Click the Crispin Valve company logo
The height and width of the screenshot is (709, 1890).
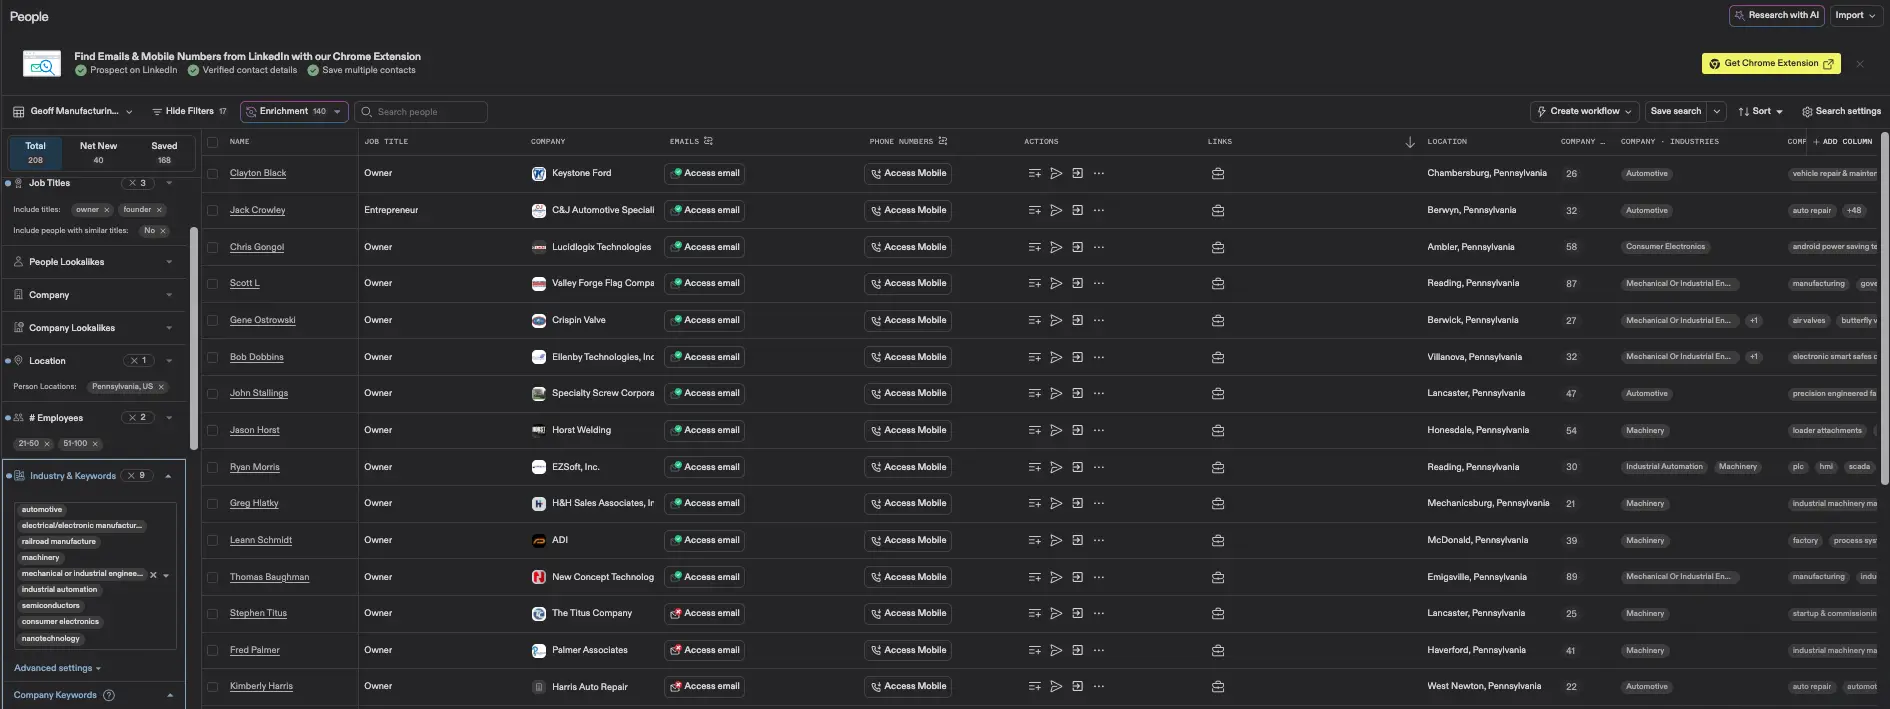coord(539,320)
